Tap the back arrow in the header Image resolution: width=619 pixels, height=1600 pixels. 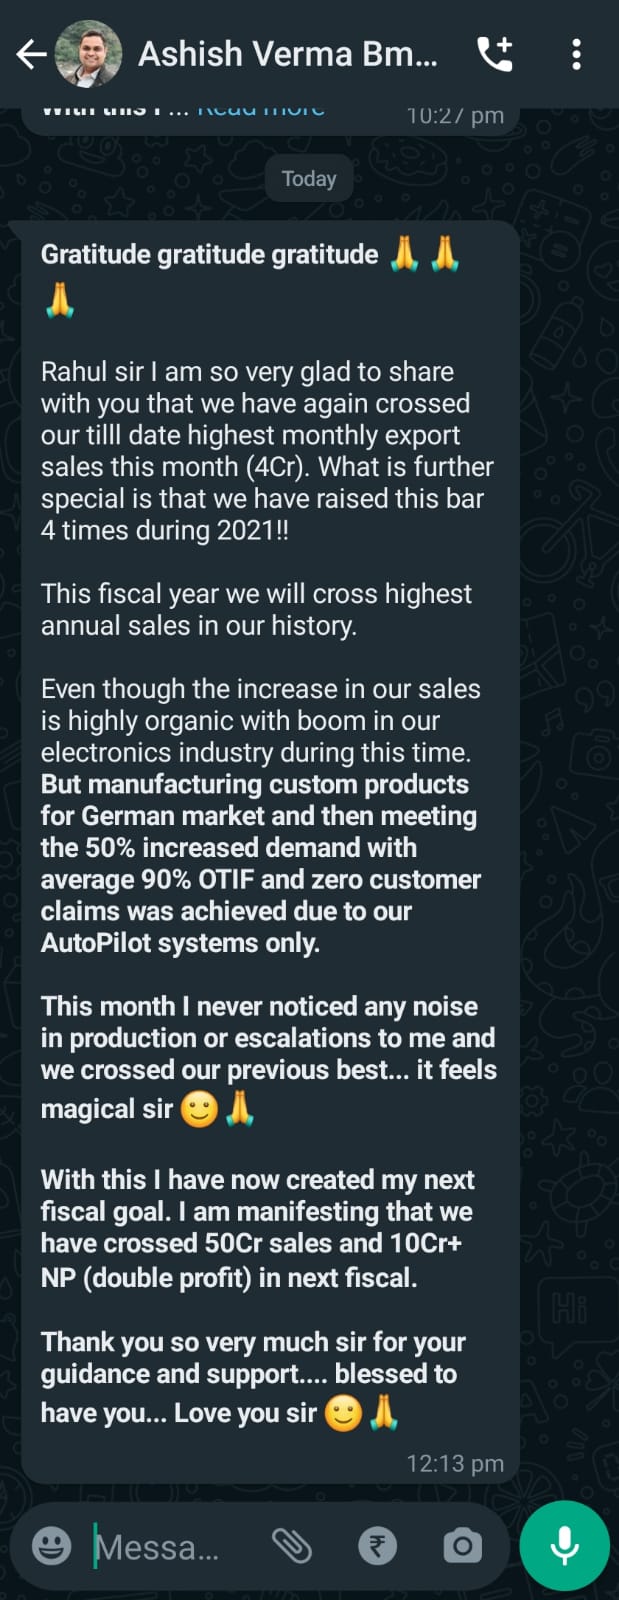click(x=31, y=54)
